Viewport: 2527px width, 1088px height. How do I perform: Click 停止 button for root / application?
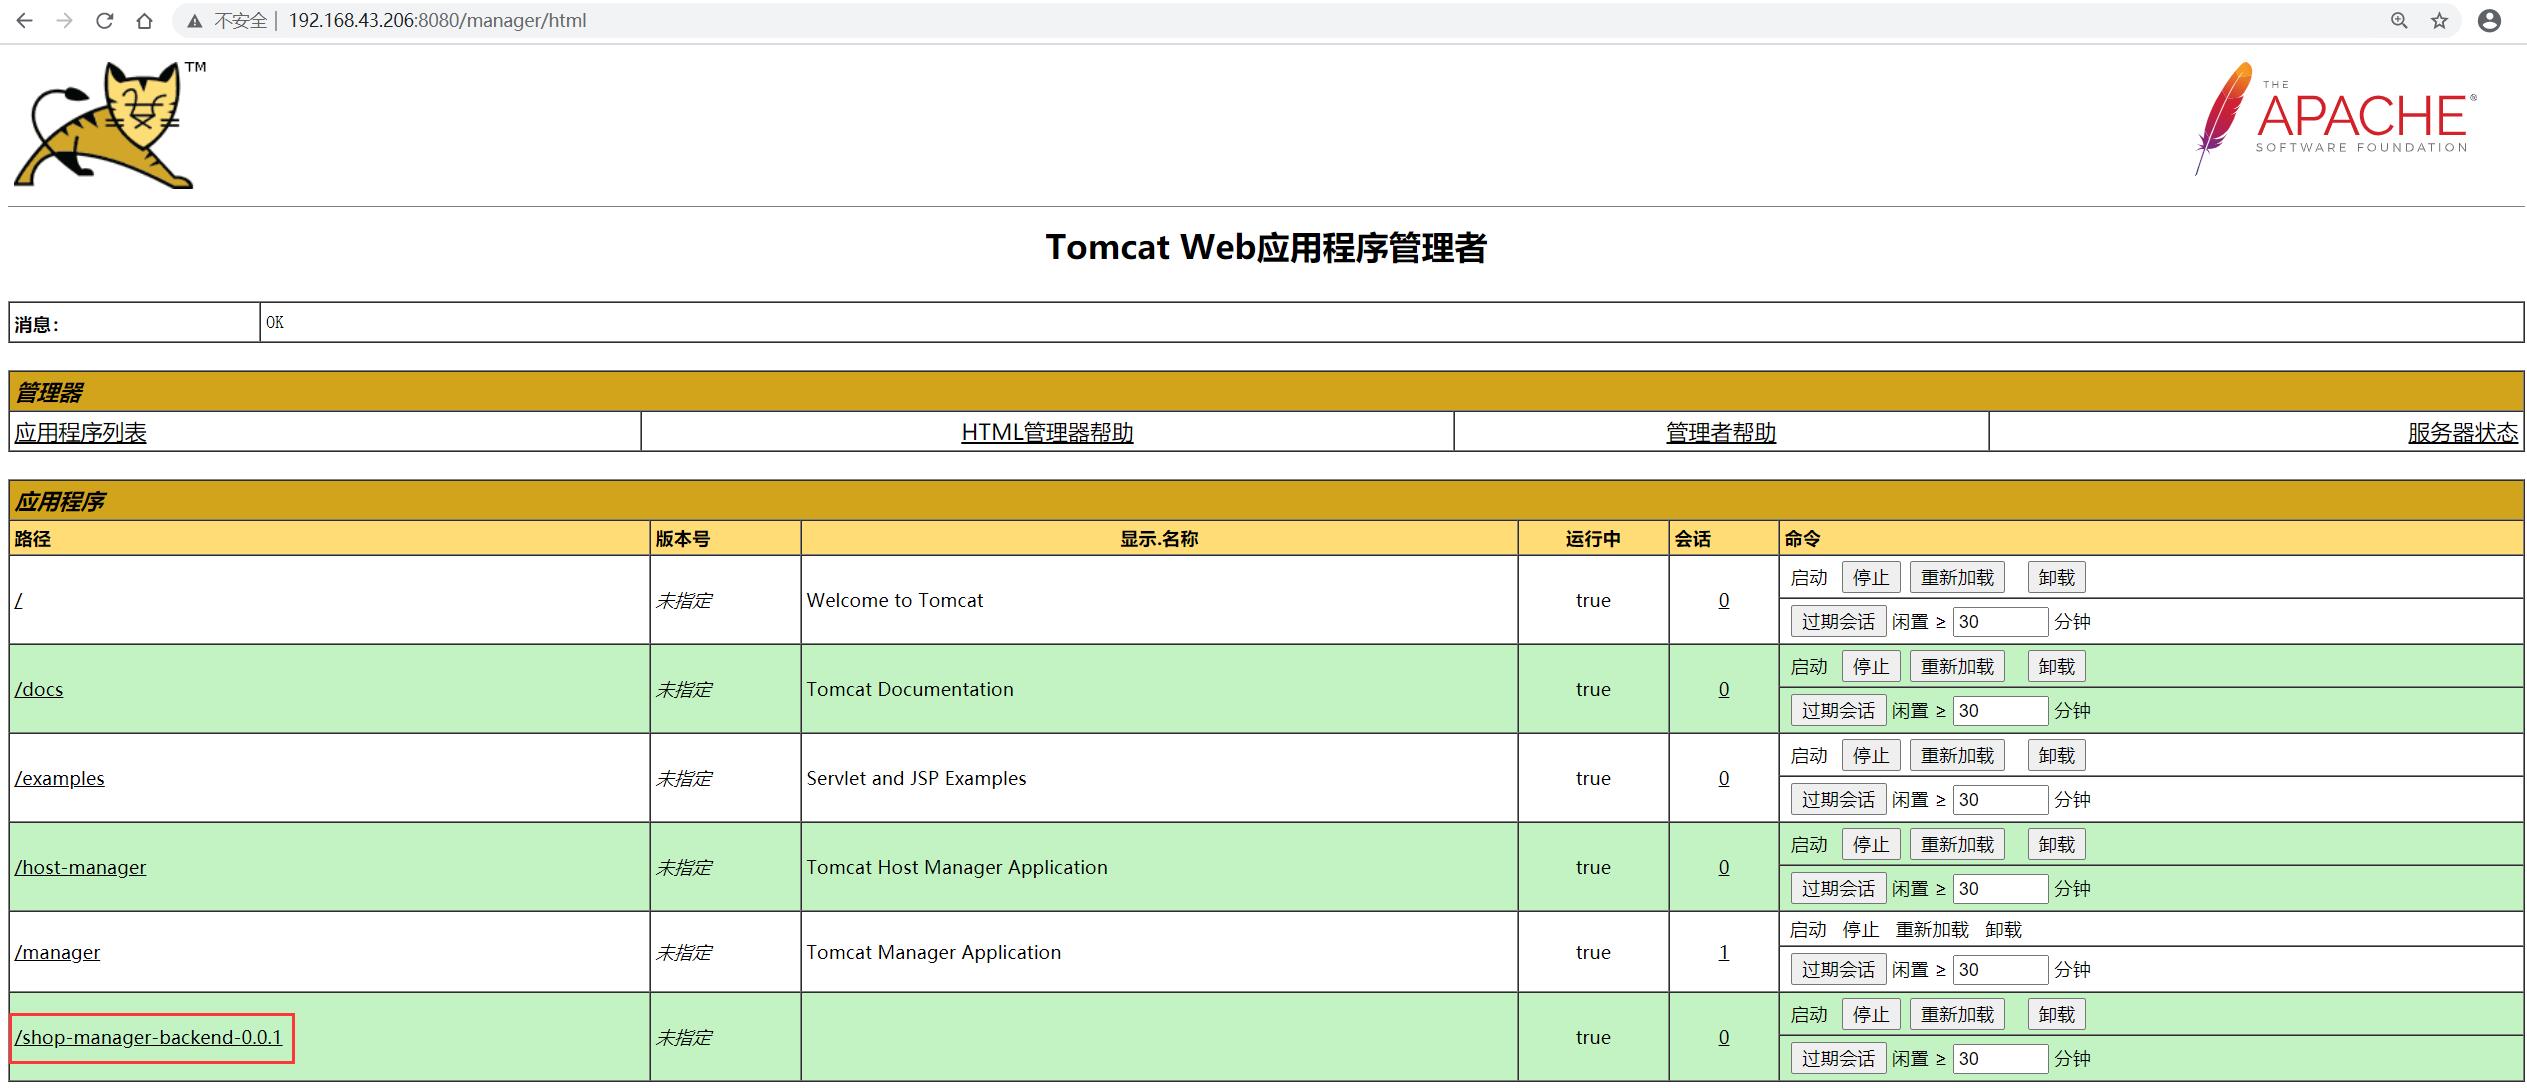point(1870,577)
